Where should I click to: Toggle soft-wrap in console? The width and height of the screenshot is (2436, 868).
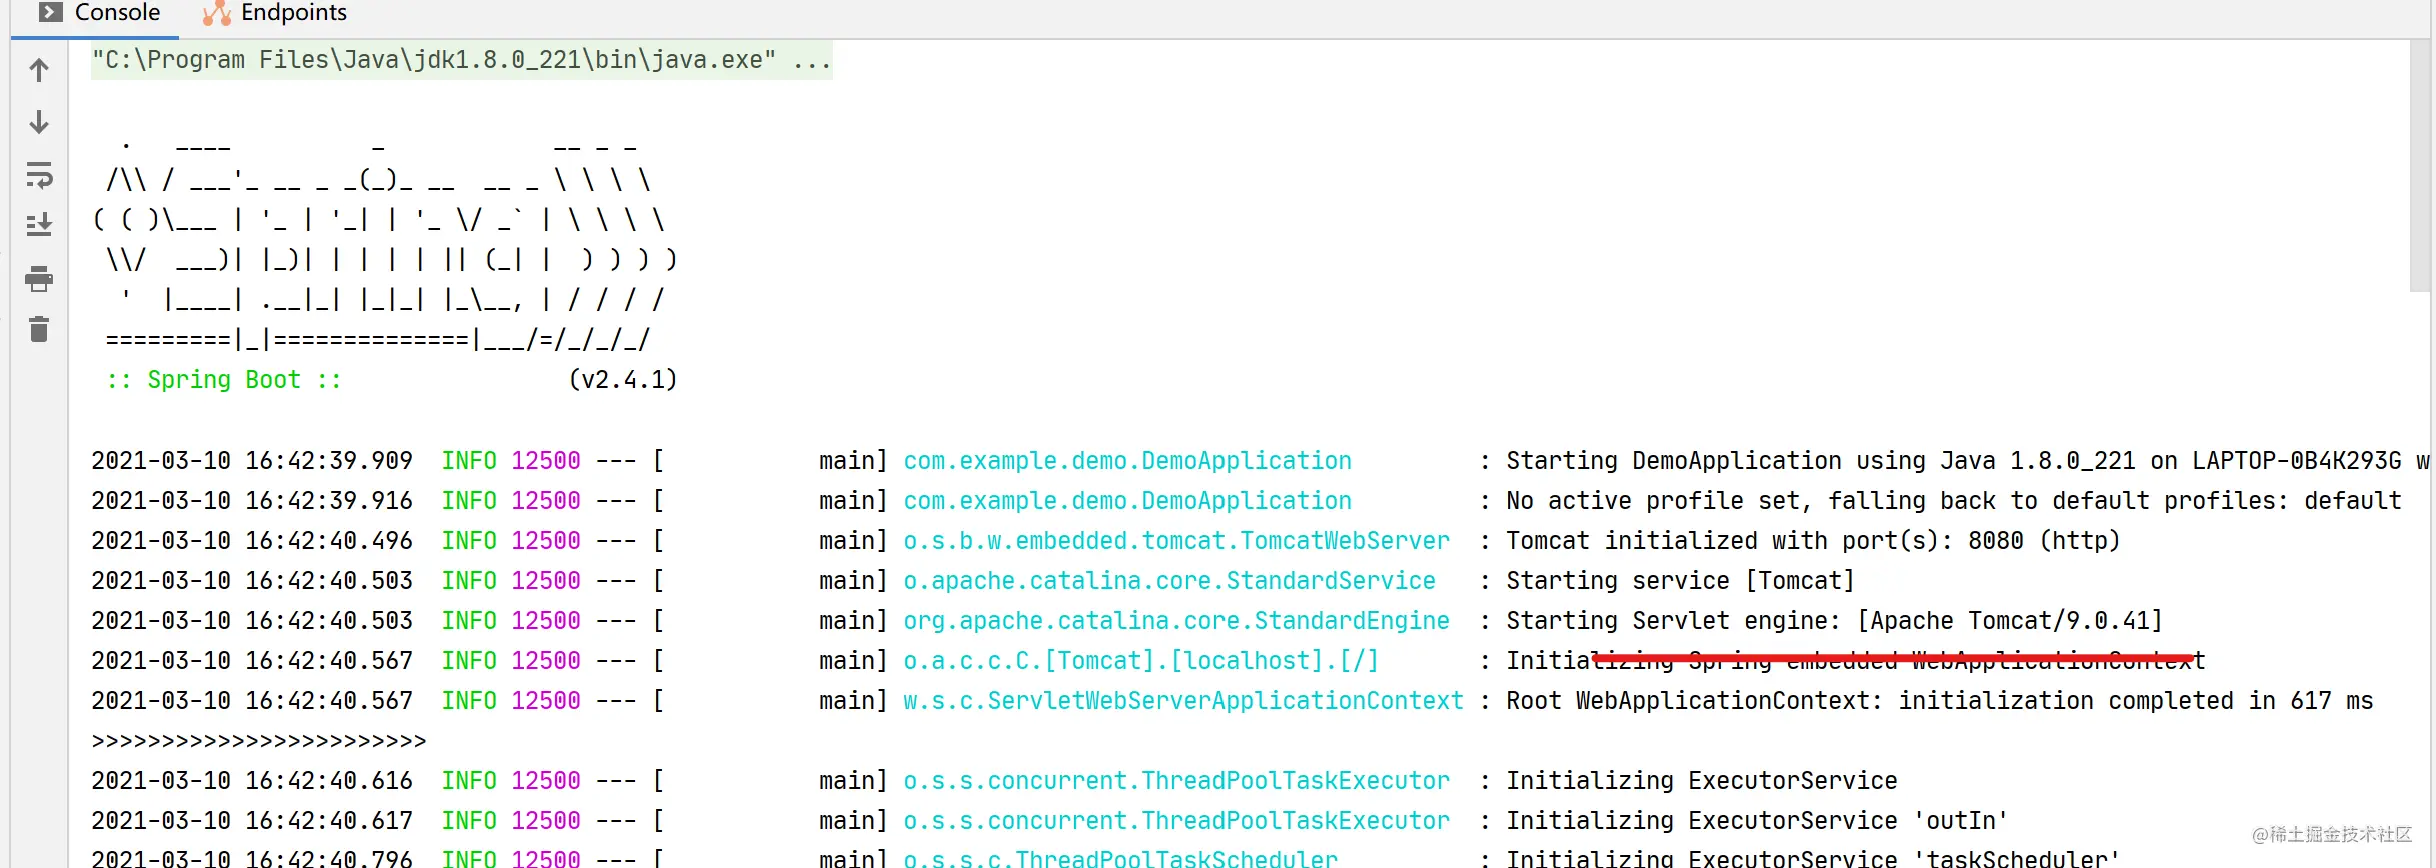tap(39, 175)
